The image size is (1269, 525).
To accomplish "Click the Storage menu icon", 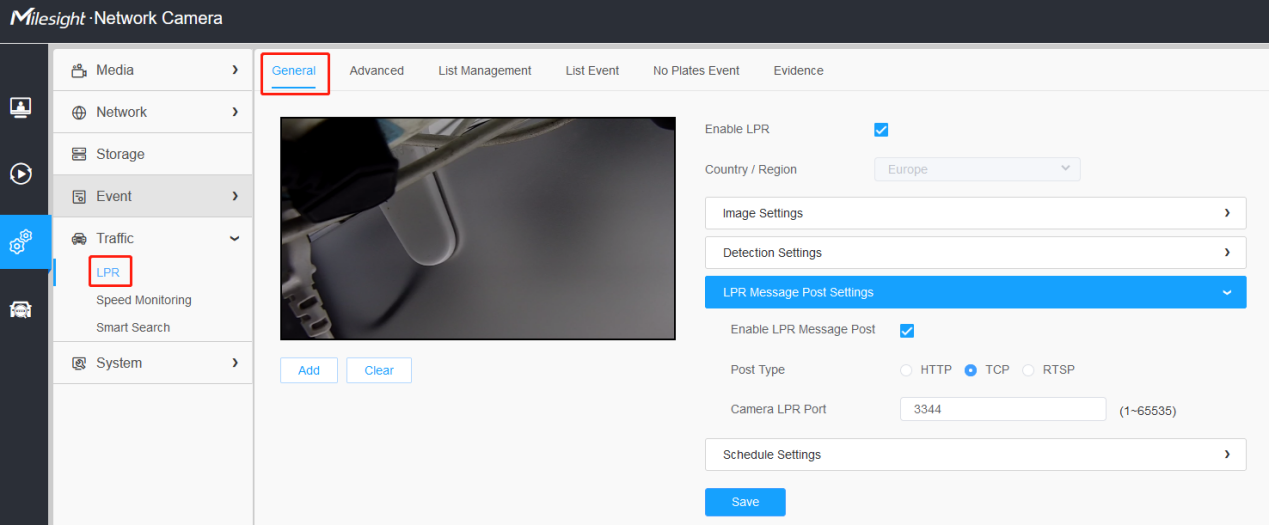I will 79,154.
